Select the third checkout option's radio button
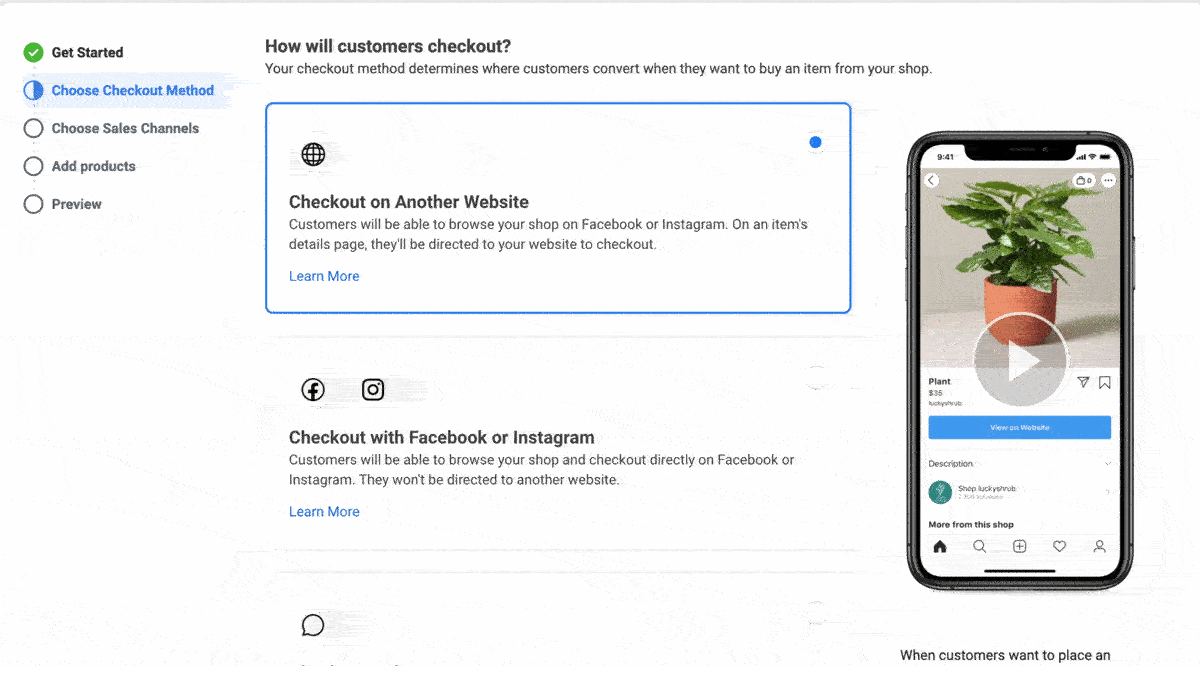 [x=815, y=611]
